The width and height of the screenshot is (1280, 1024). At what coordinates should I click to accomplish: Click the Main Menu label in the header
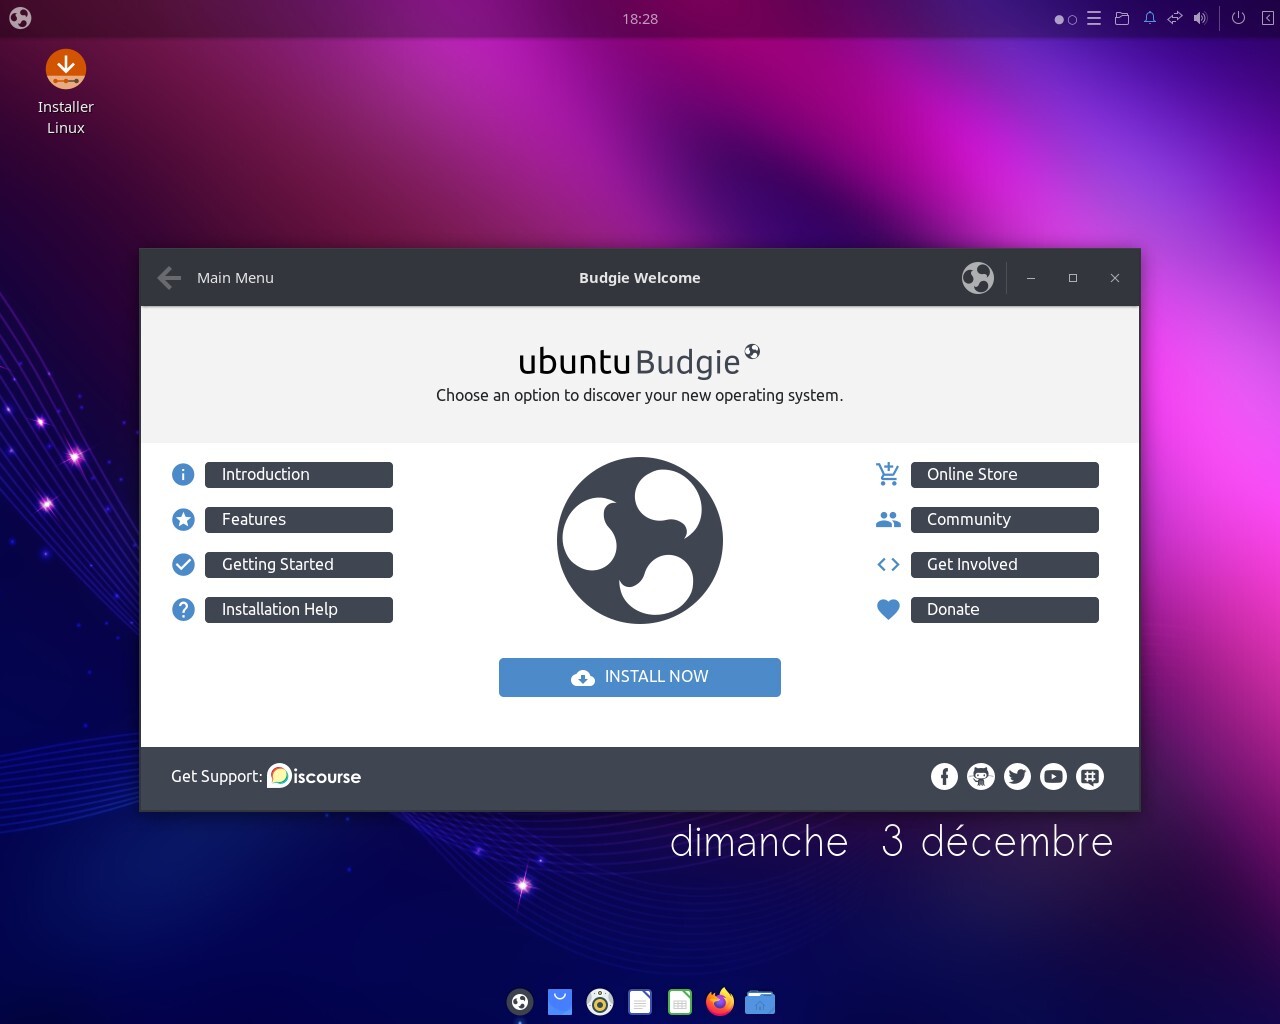coord(235,278)
